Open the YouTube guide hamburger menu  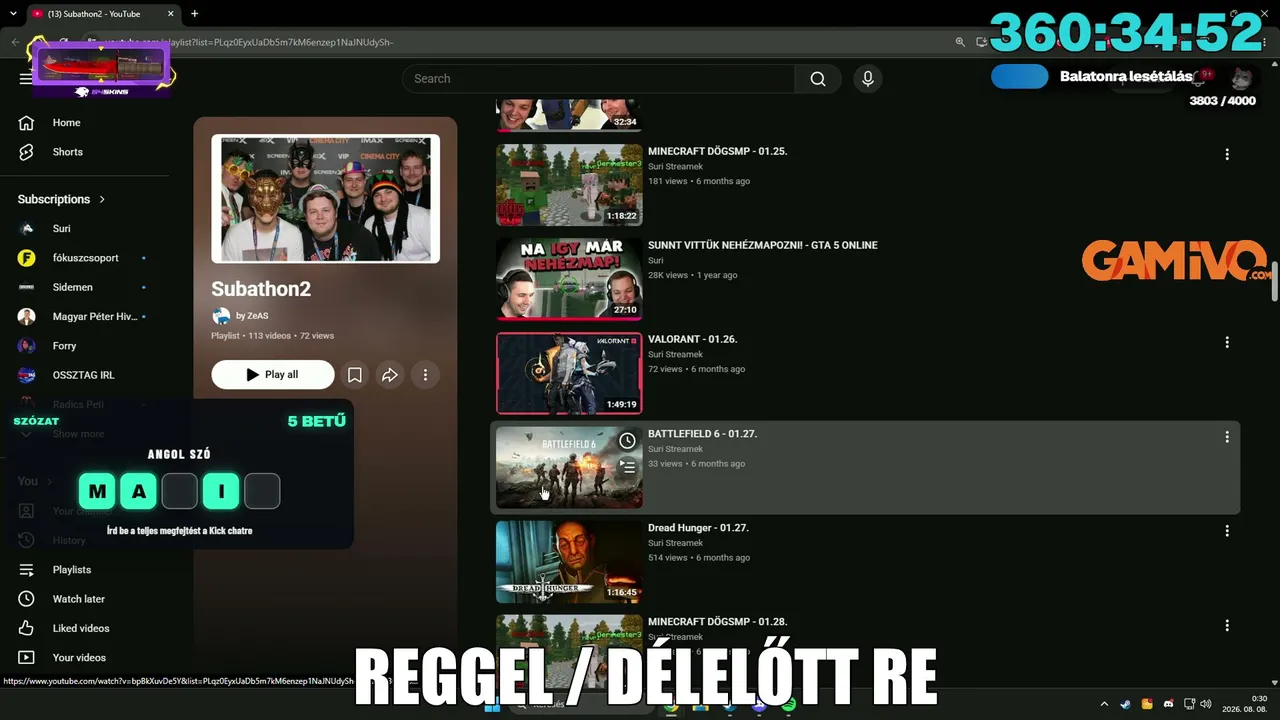tap(25, 79)
